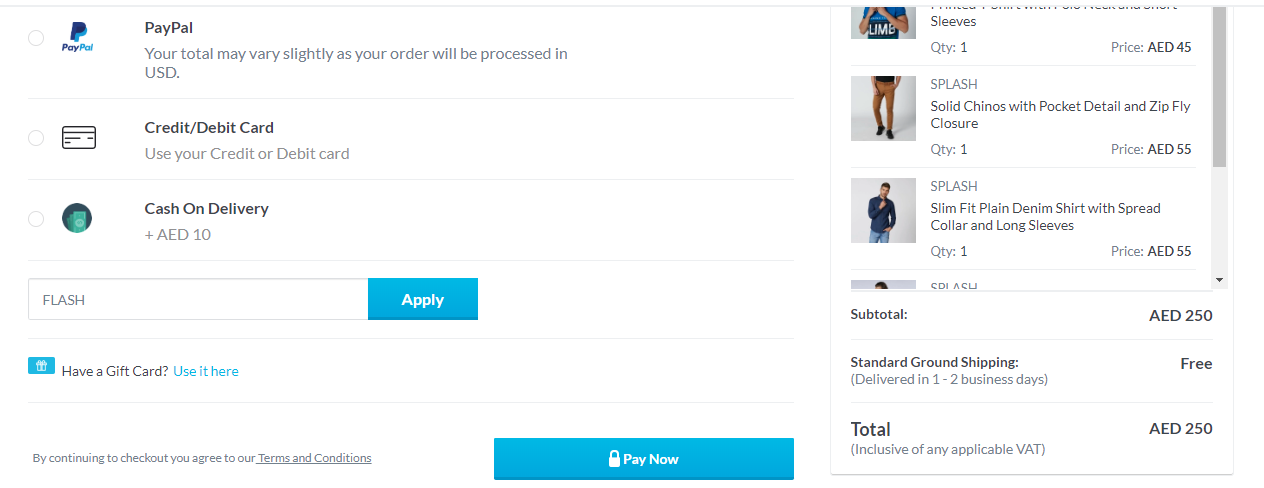Click the Slim Fit Plain Denim Shirt title
1264x488 pixels.
click(1045, 216)
